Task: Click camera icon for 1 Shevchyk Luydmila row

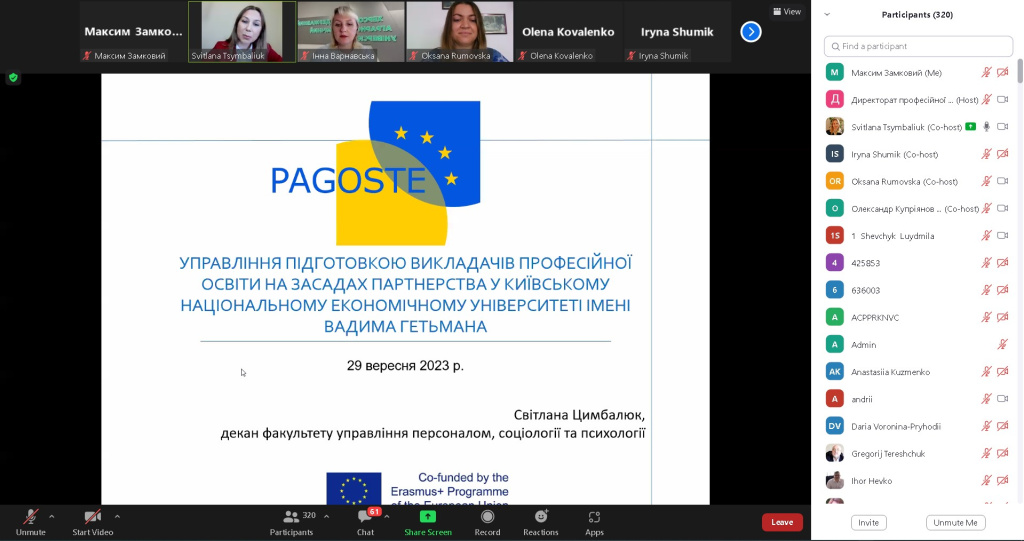Action: (1003, 235)
